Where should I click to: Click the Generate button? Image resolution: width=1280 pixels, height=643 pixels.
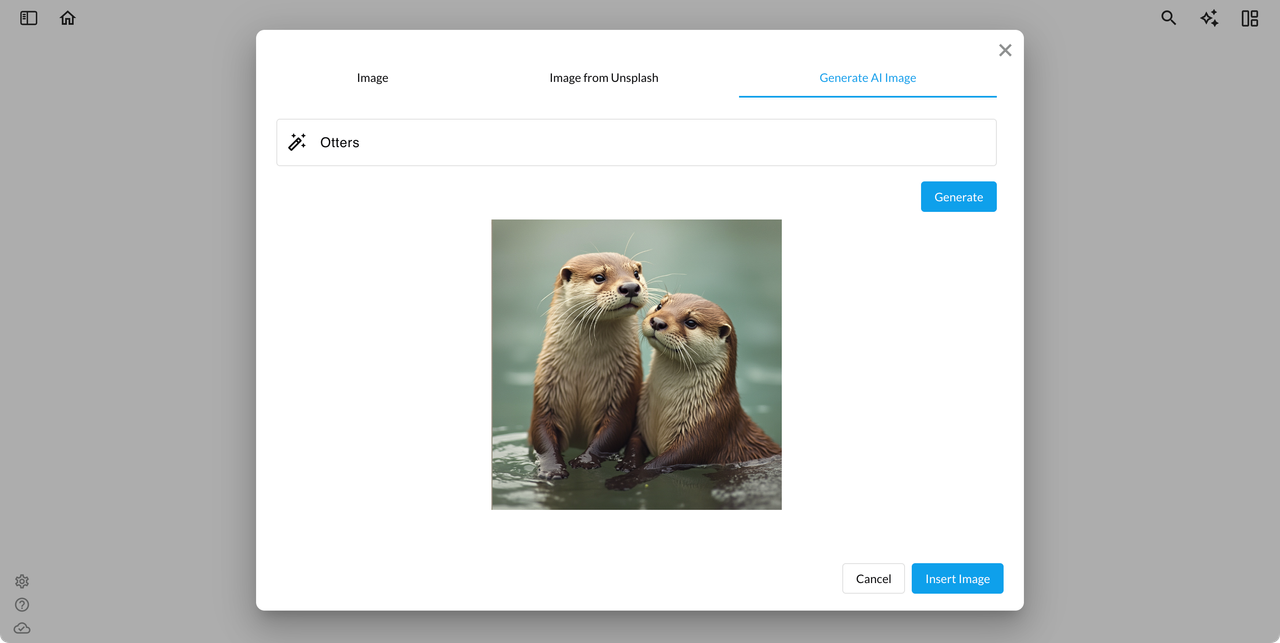958,197
